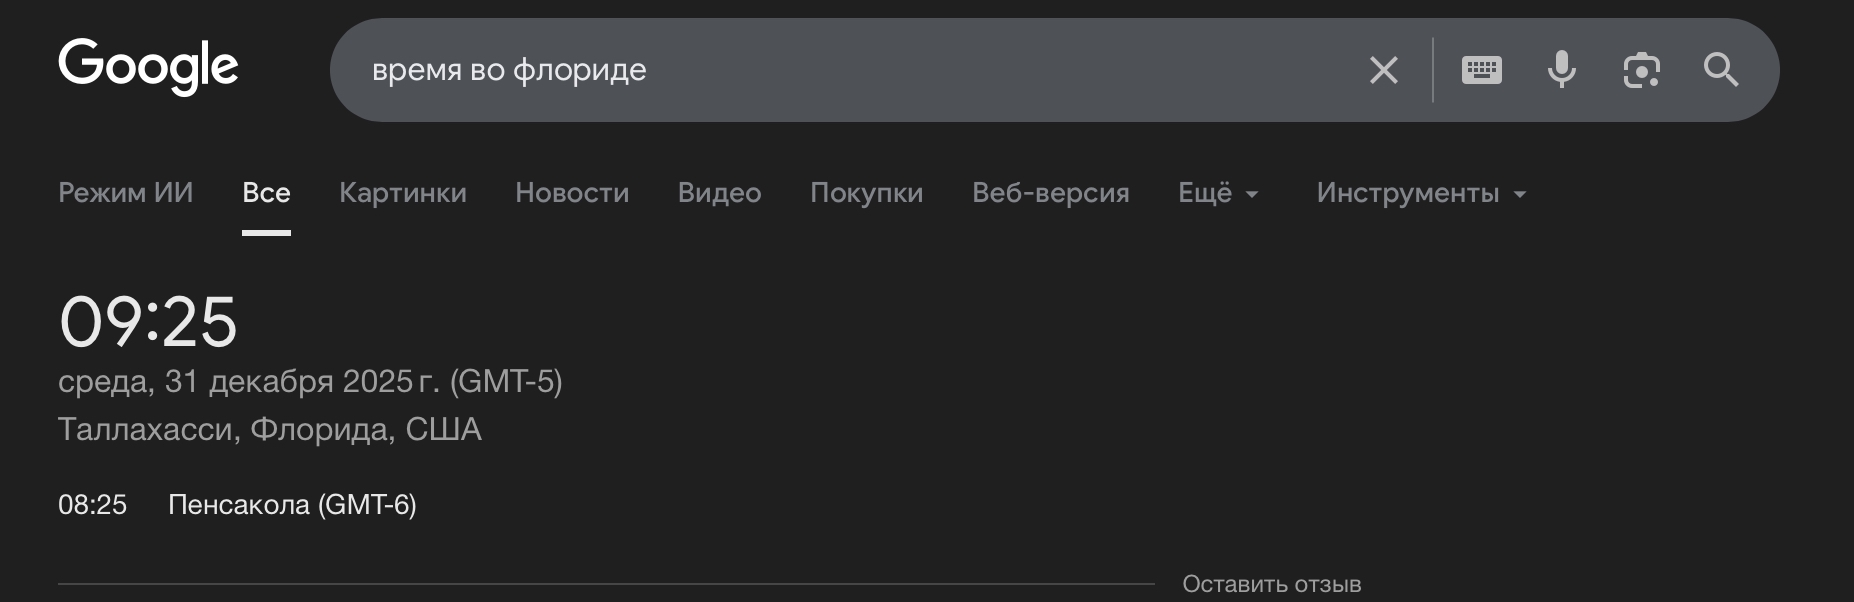Search by image with camera icon
The height and width of the screenshot is (602, 1854).
pos(1641,70)
